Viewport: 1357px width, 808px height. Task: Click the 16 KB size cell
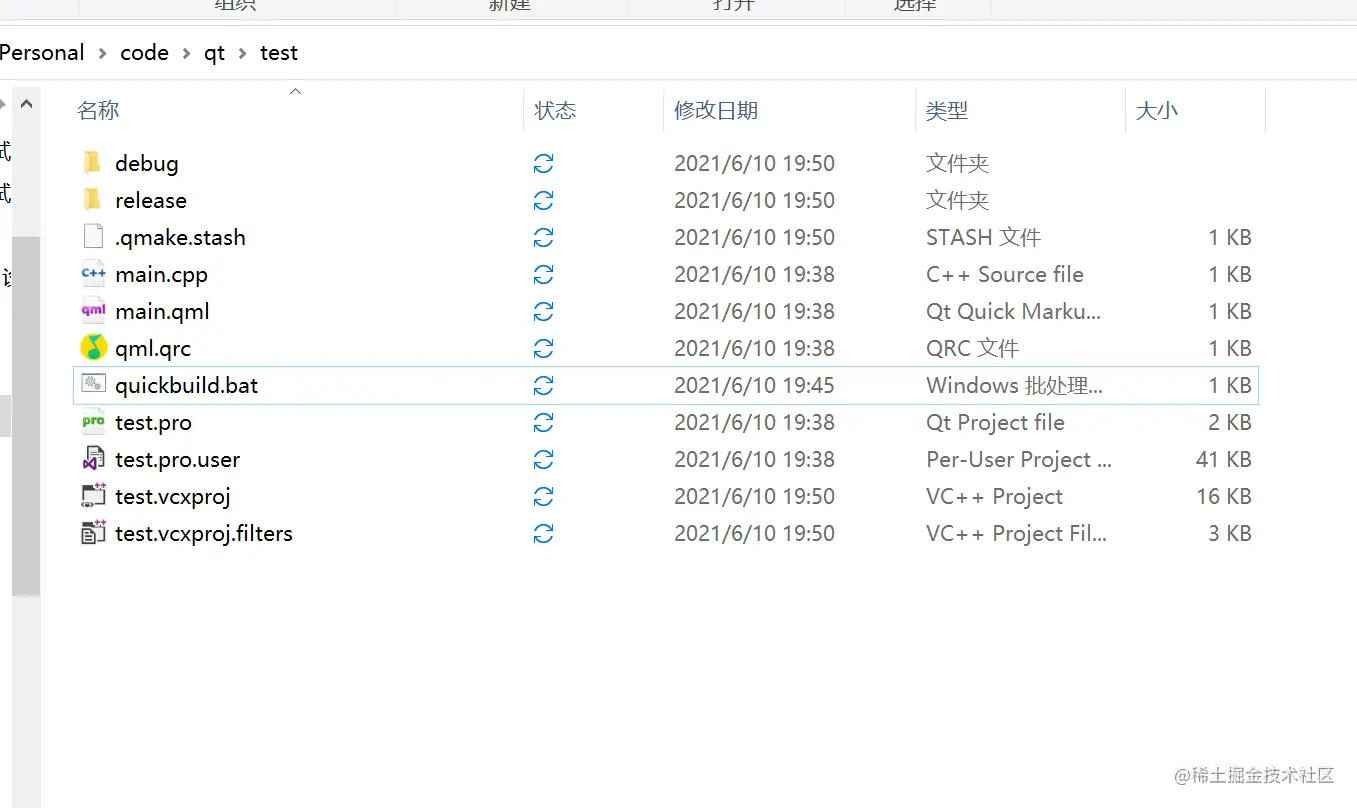click(x=1223, y=496)
